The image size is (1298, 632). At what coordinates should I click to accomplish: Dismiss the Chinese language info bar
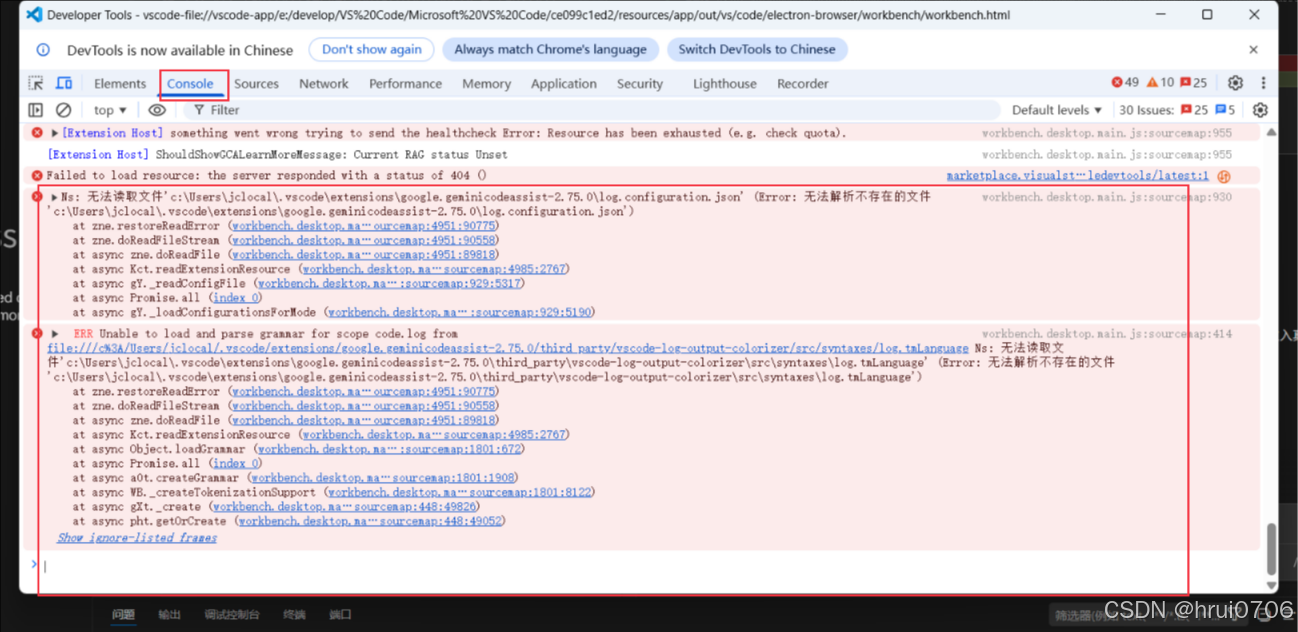1253,49
